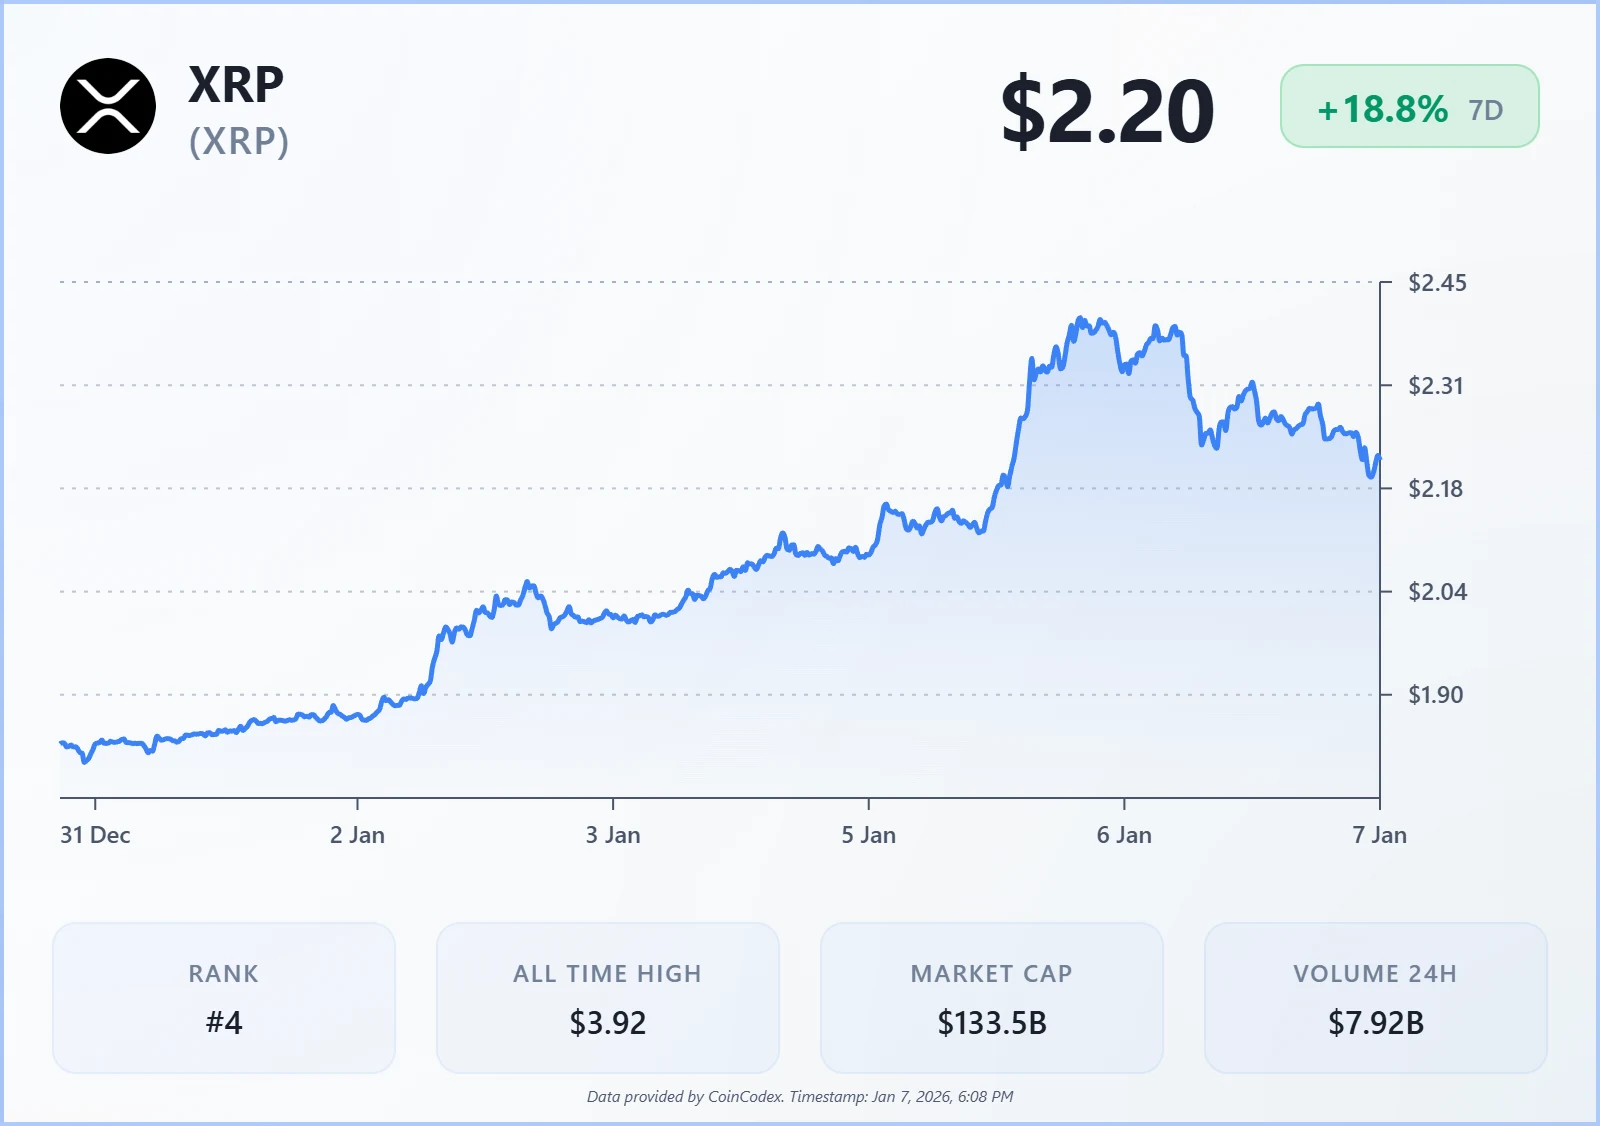Click the 2 Jan date marker
This screenshot has height=1126, width=1600.
coord(357,835)
